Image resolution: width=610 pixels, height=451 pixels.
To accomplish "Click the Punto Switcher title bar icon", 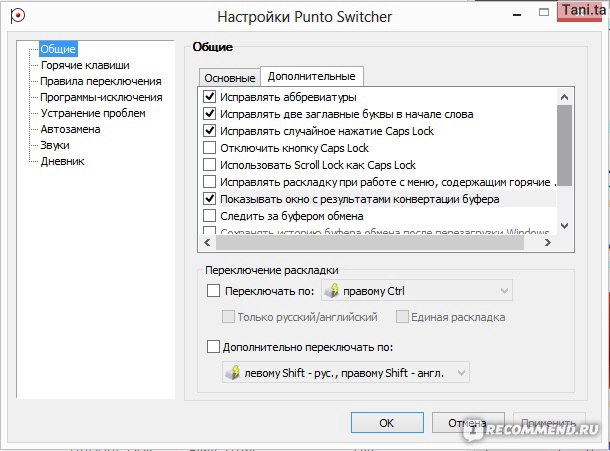I will click(x=17, y=16).
